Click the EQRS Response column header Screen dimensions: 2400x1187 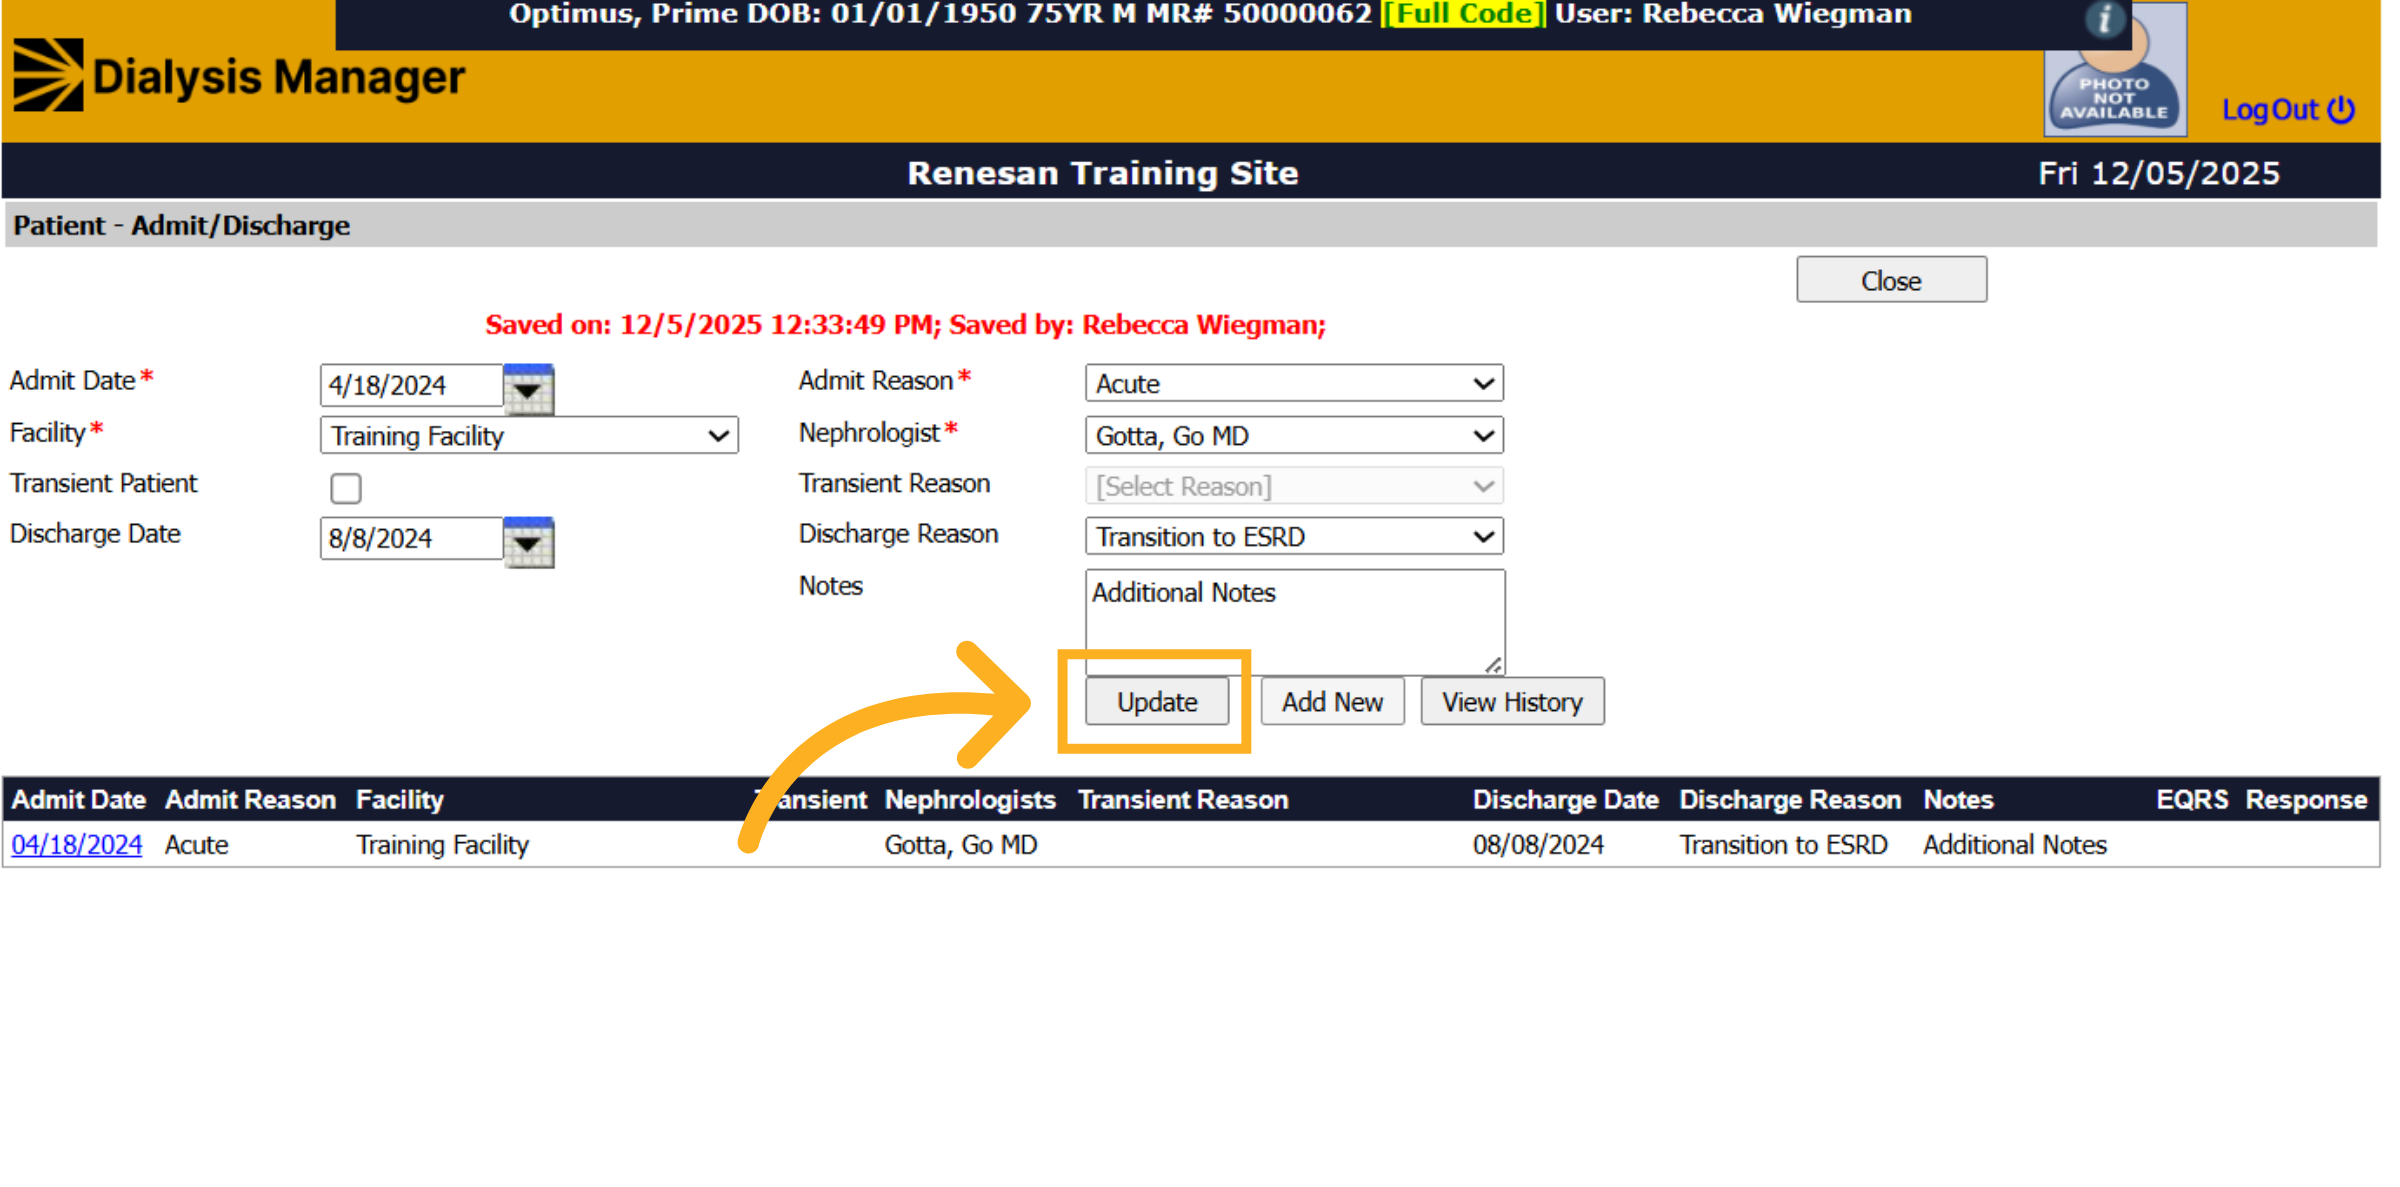(2262, 799)
